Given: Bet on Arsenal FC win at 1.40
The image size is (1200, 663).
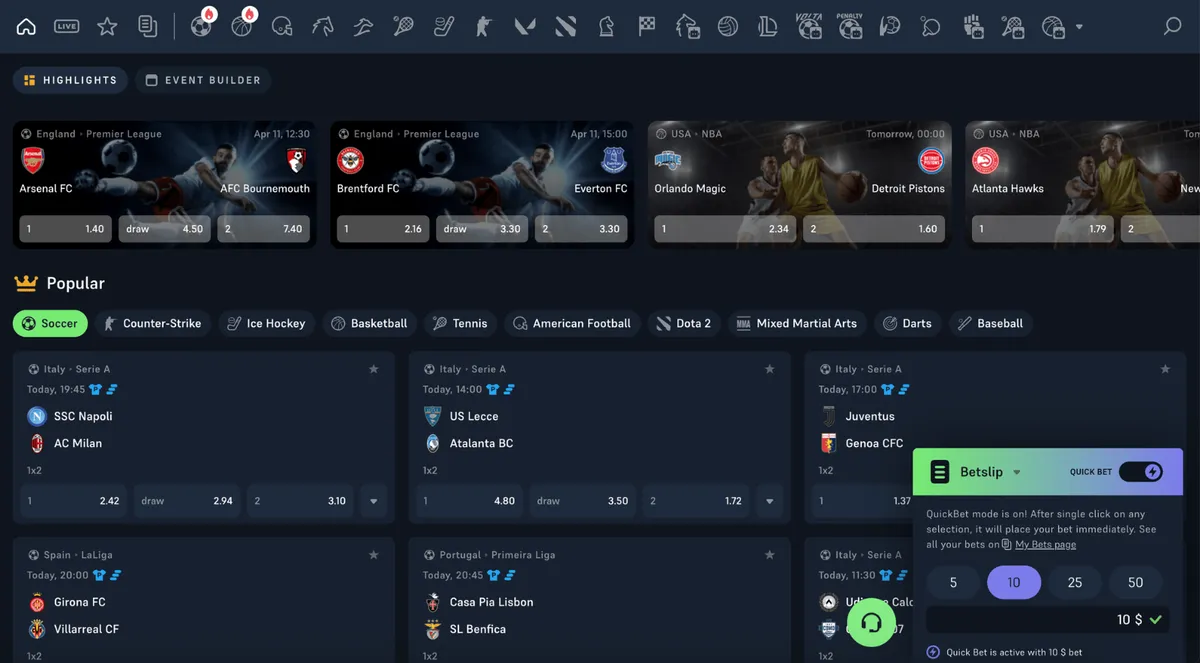Looking at the screenshot, I should pyautogui.click(x=66, y=229).
